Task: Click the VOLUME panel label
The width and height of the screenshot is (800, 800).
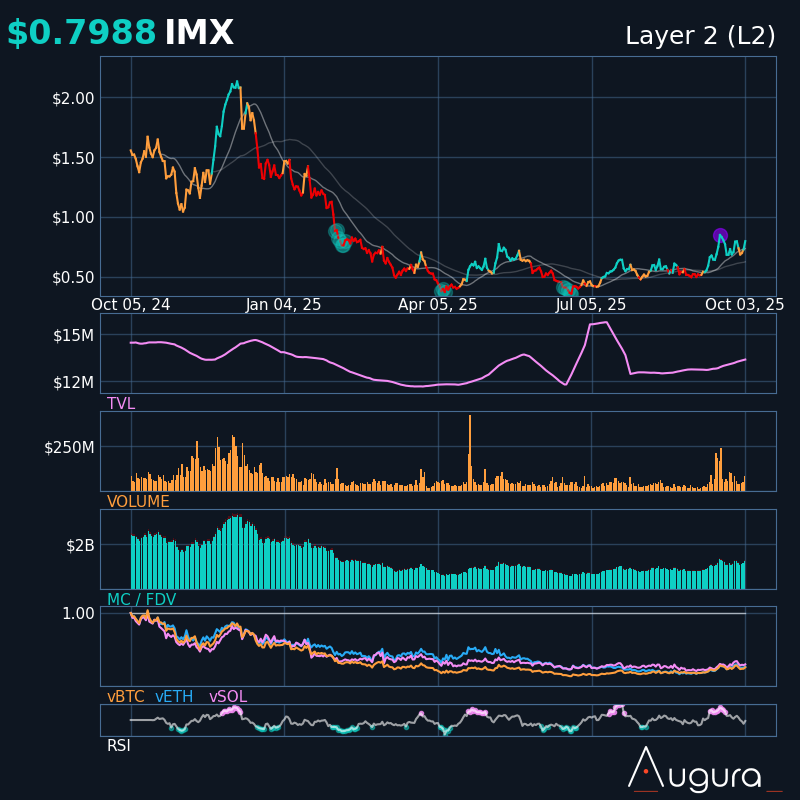Action: coord(138,502)
